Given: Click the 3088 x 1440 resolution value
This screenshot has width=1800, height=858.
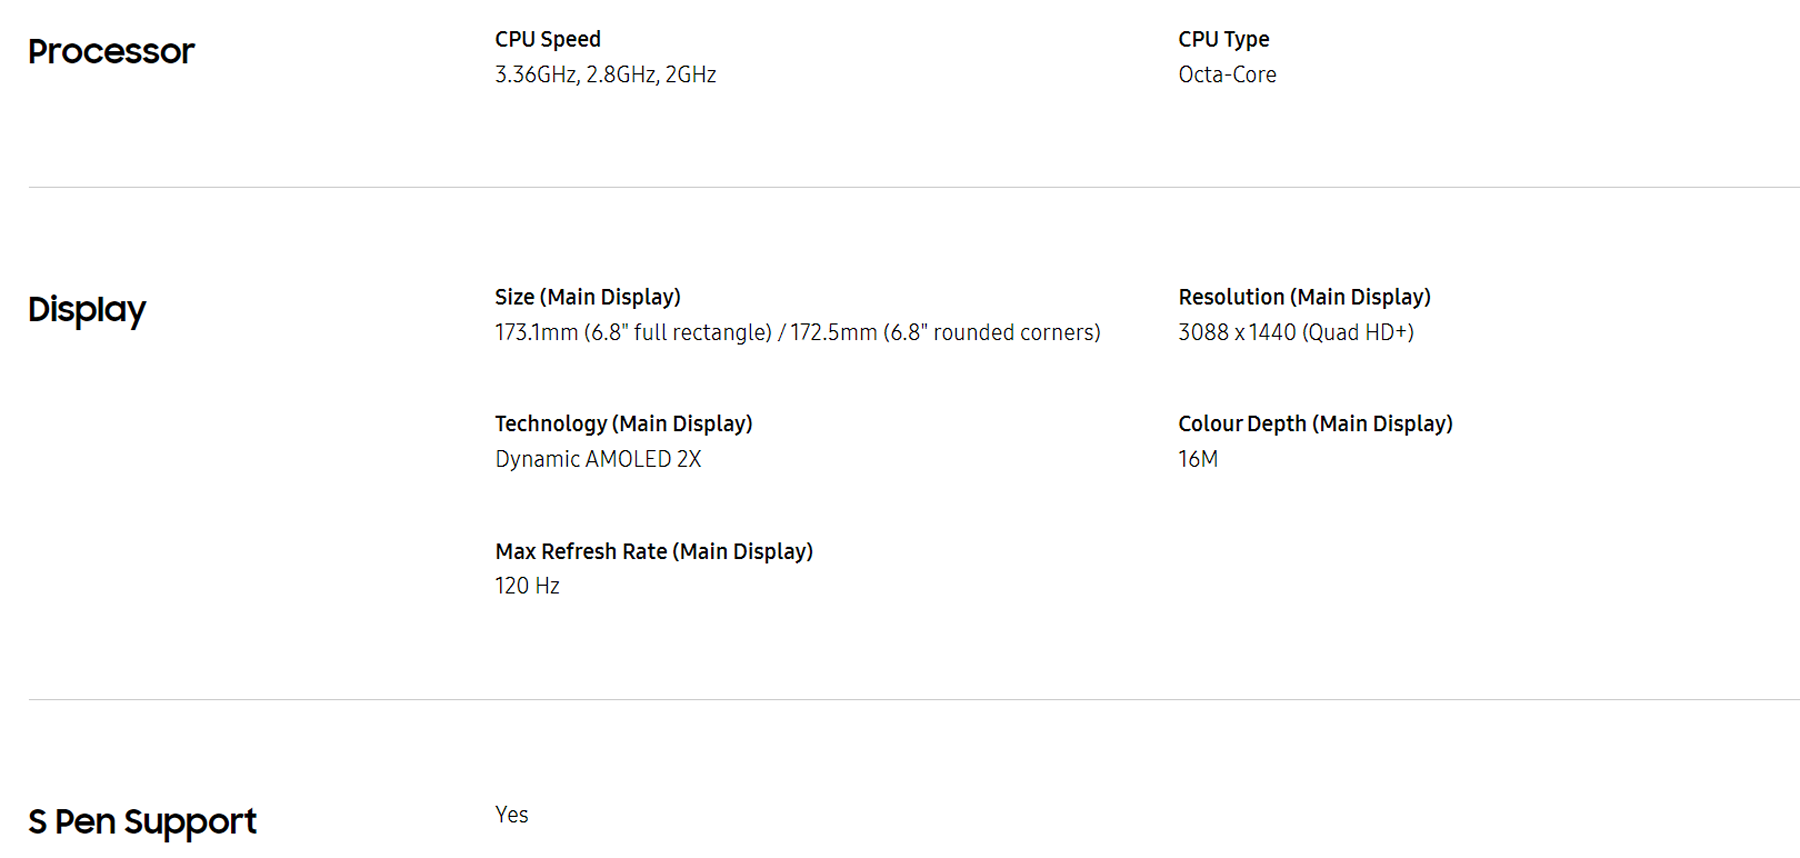Looking at the screenshot, I should 1295,332.
